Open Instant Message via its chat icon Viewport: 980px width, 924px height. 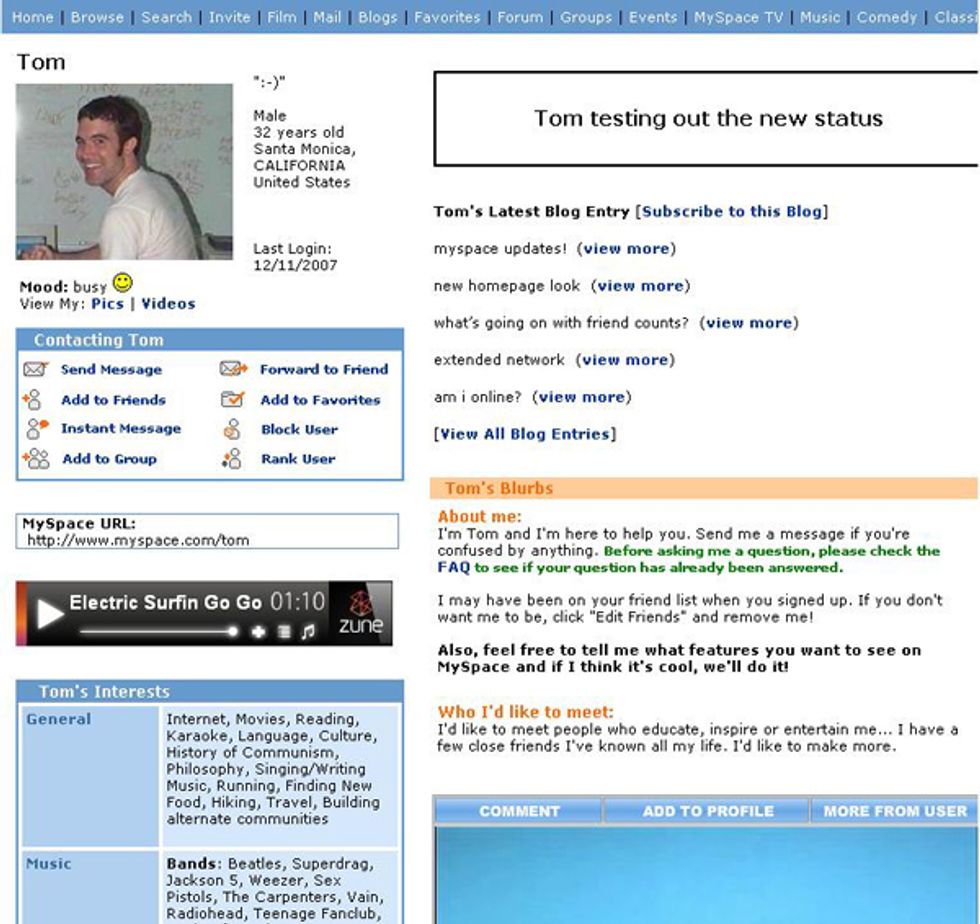click(33, 427)
